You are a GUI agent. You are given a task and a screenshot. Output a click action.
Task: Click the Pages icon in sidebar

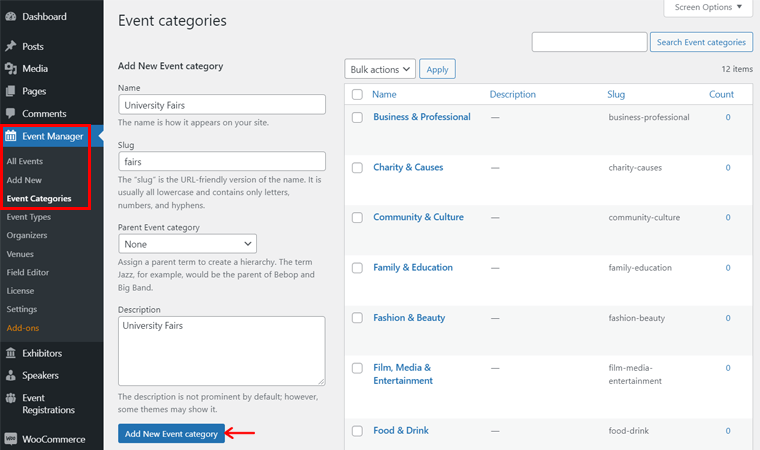[11, 91]
